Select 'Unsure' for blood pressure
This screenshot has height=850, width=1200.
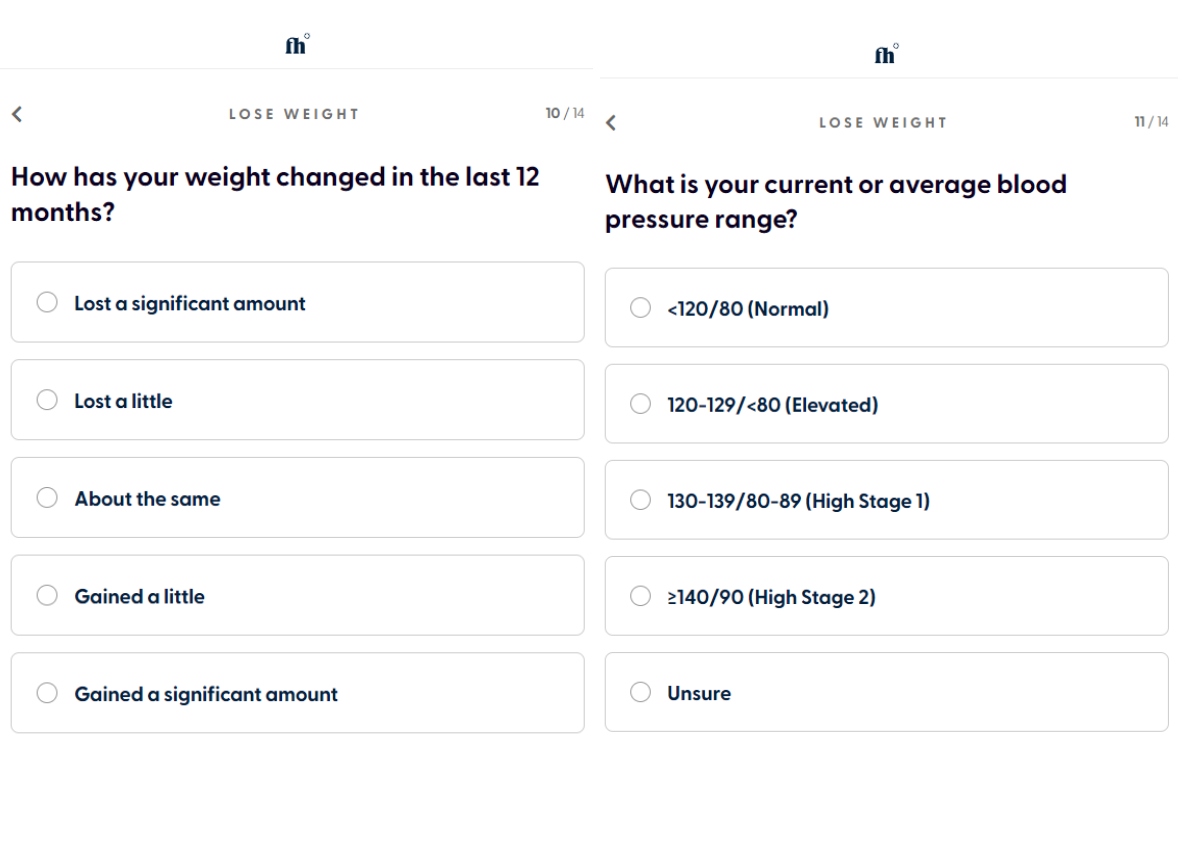pos(886,692)
